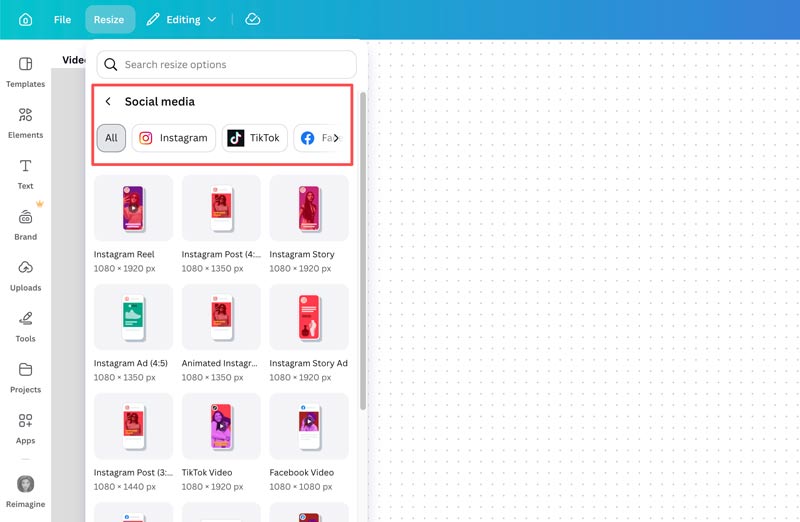800x522 pixels.
Task: Choose Instagram Story thumbnail
Action: click(x=309, y=208)
